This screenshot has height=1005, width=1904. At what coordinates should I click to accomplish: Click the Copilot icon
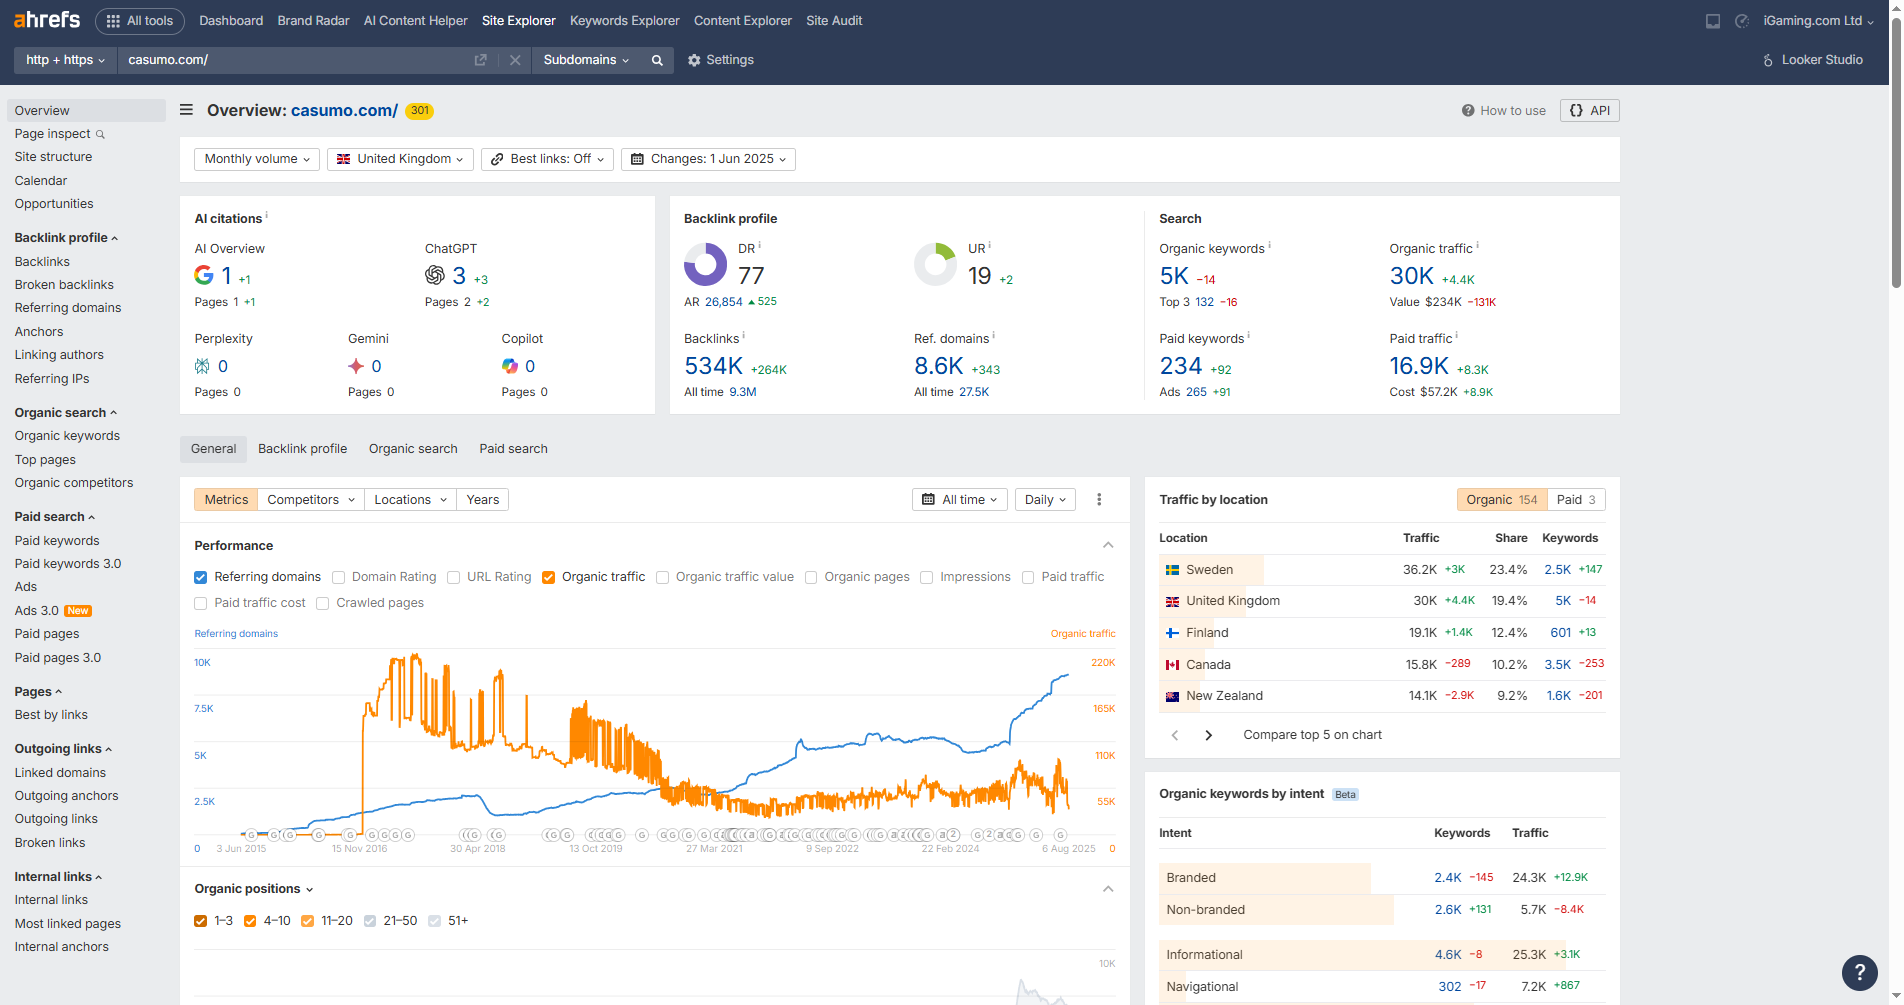pyautogui.click(x=510, y=366)
